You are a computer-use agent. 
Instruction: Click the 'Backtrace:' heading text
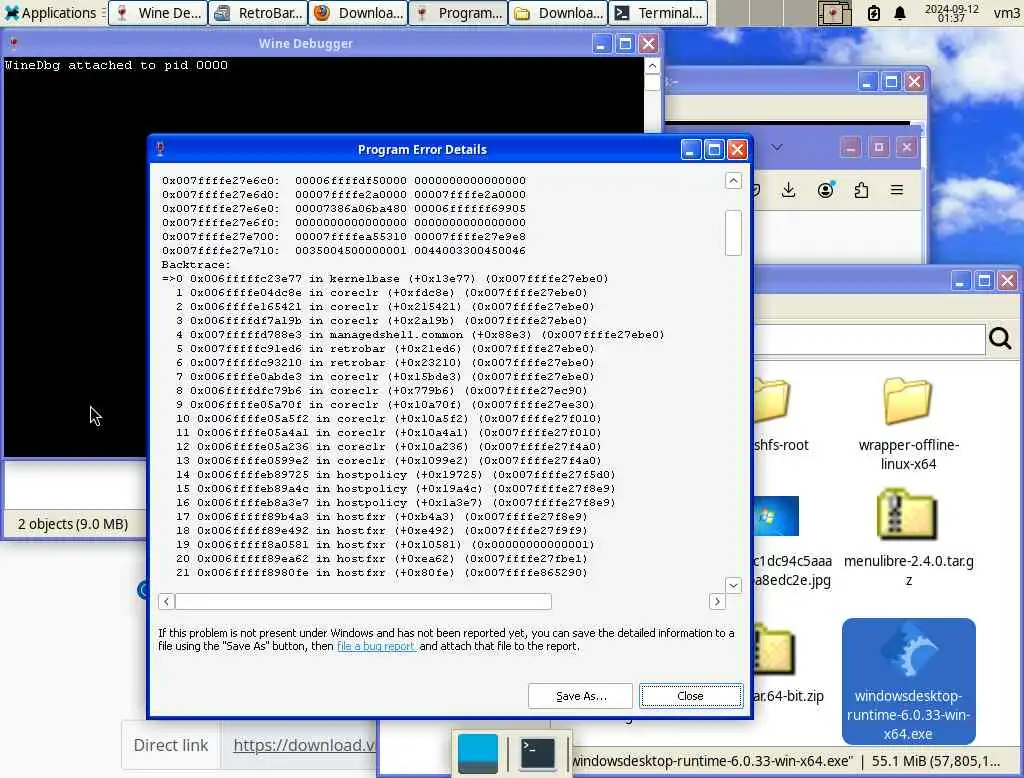pos(196,265)
